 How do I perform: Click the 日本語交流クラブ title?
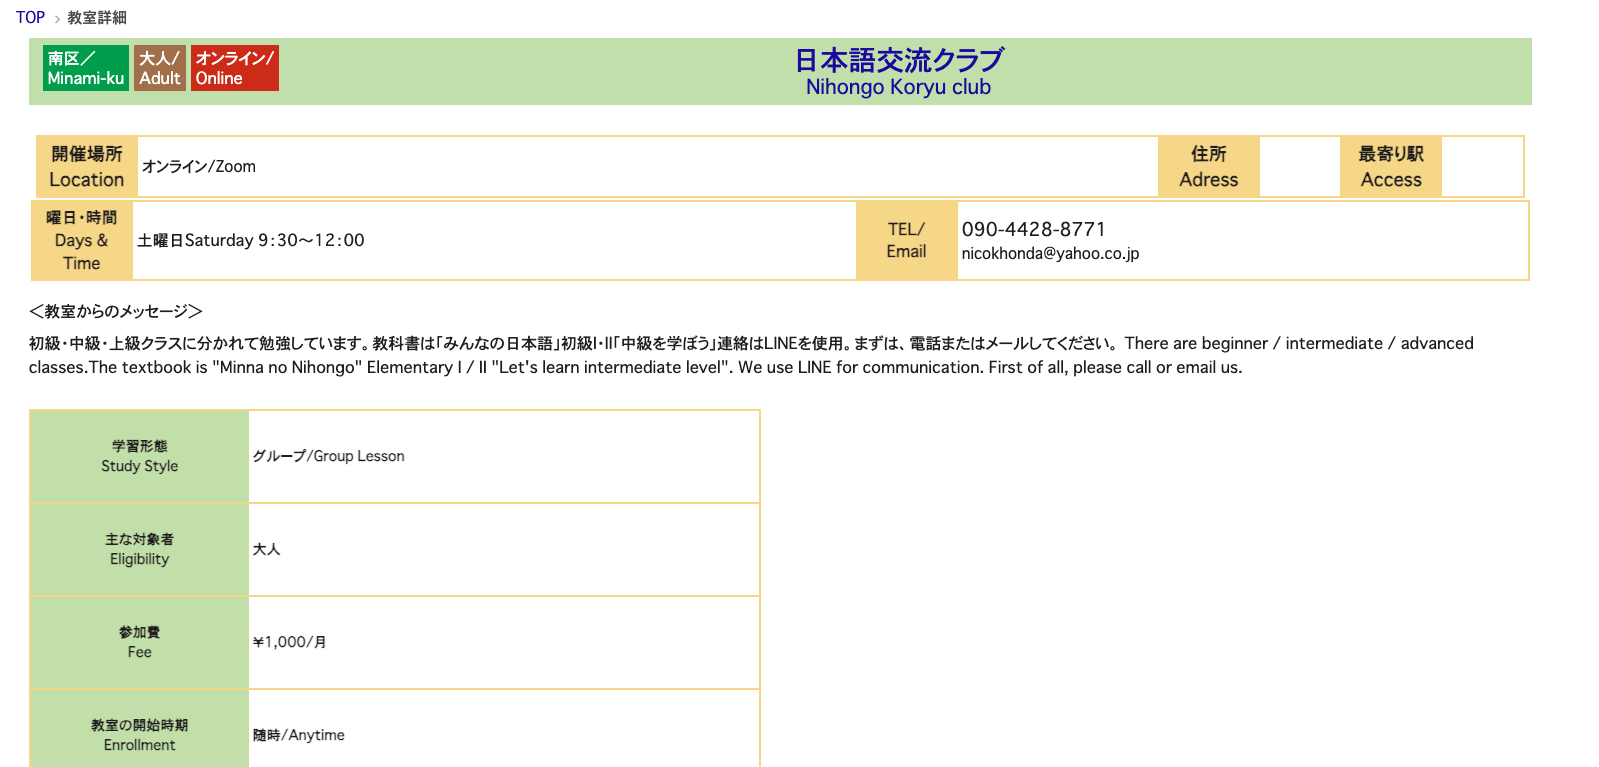point(899,60)
